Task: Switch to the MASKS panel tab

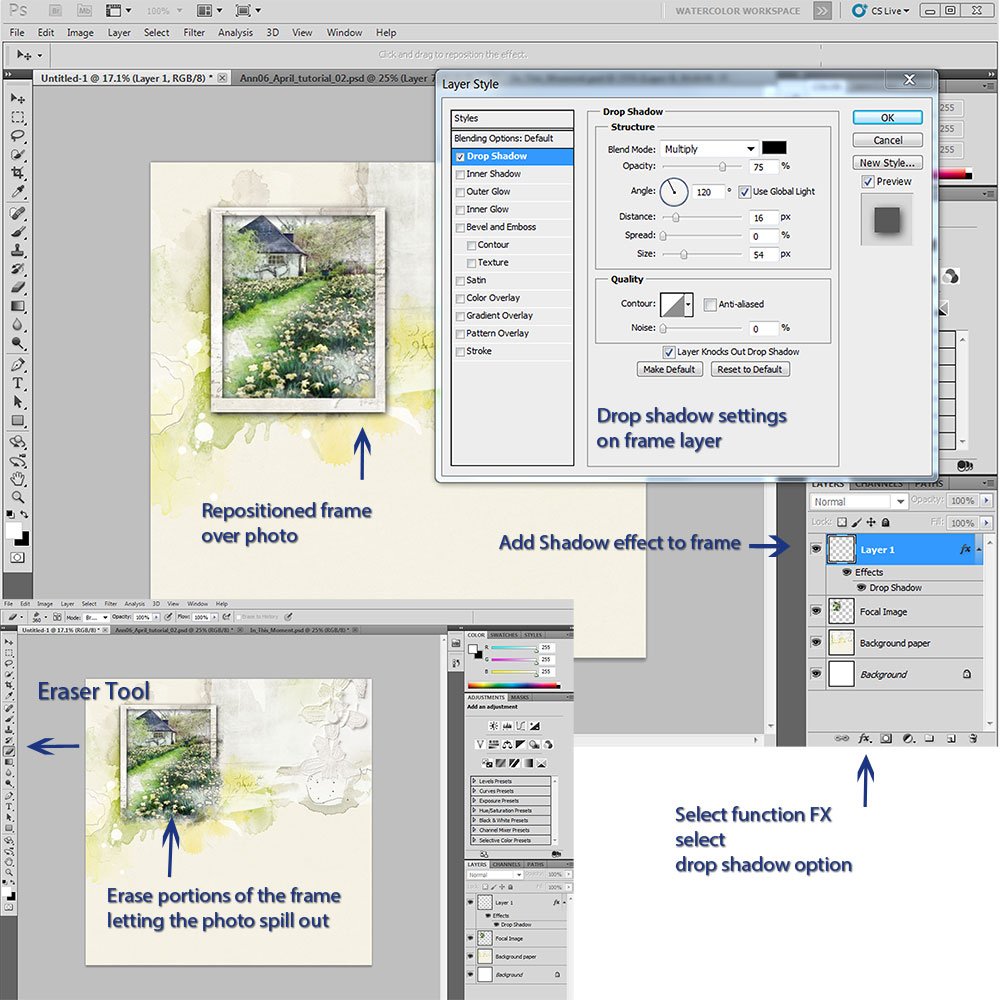Action: click(520, 697)
